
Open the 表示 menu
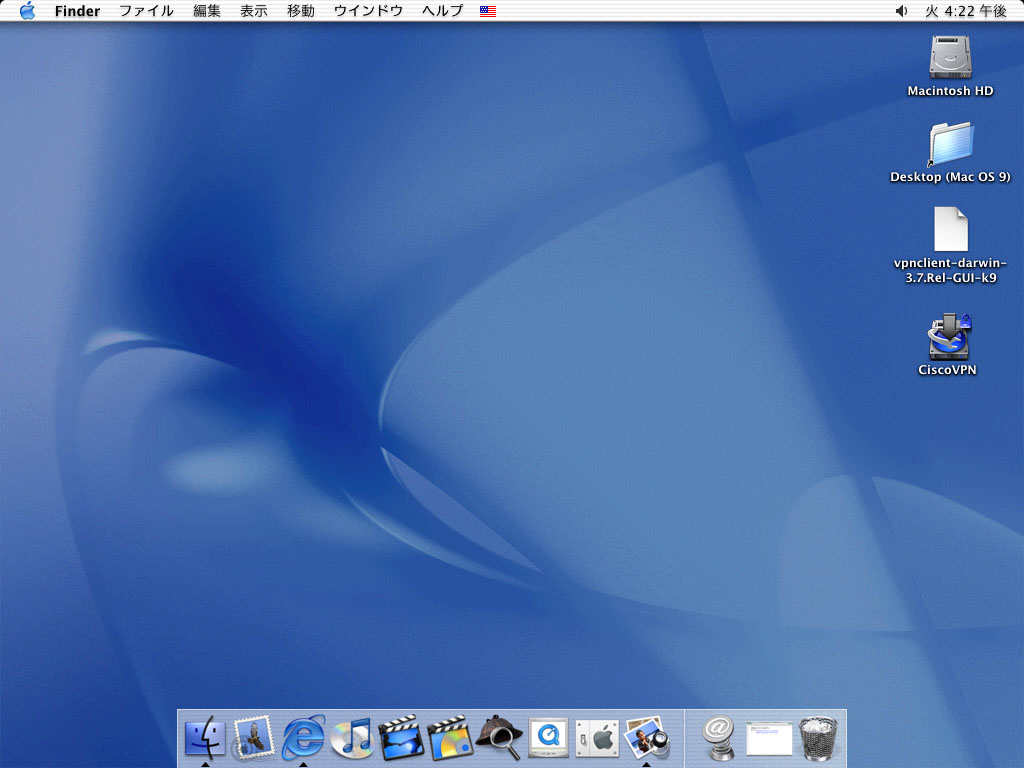pos(254,11)
